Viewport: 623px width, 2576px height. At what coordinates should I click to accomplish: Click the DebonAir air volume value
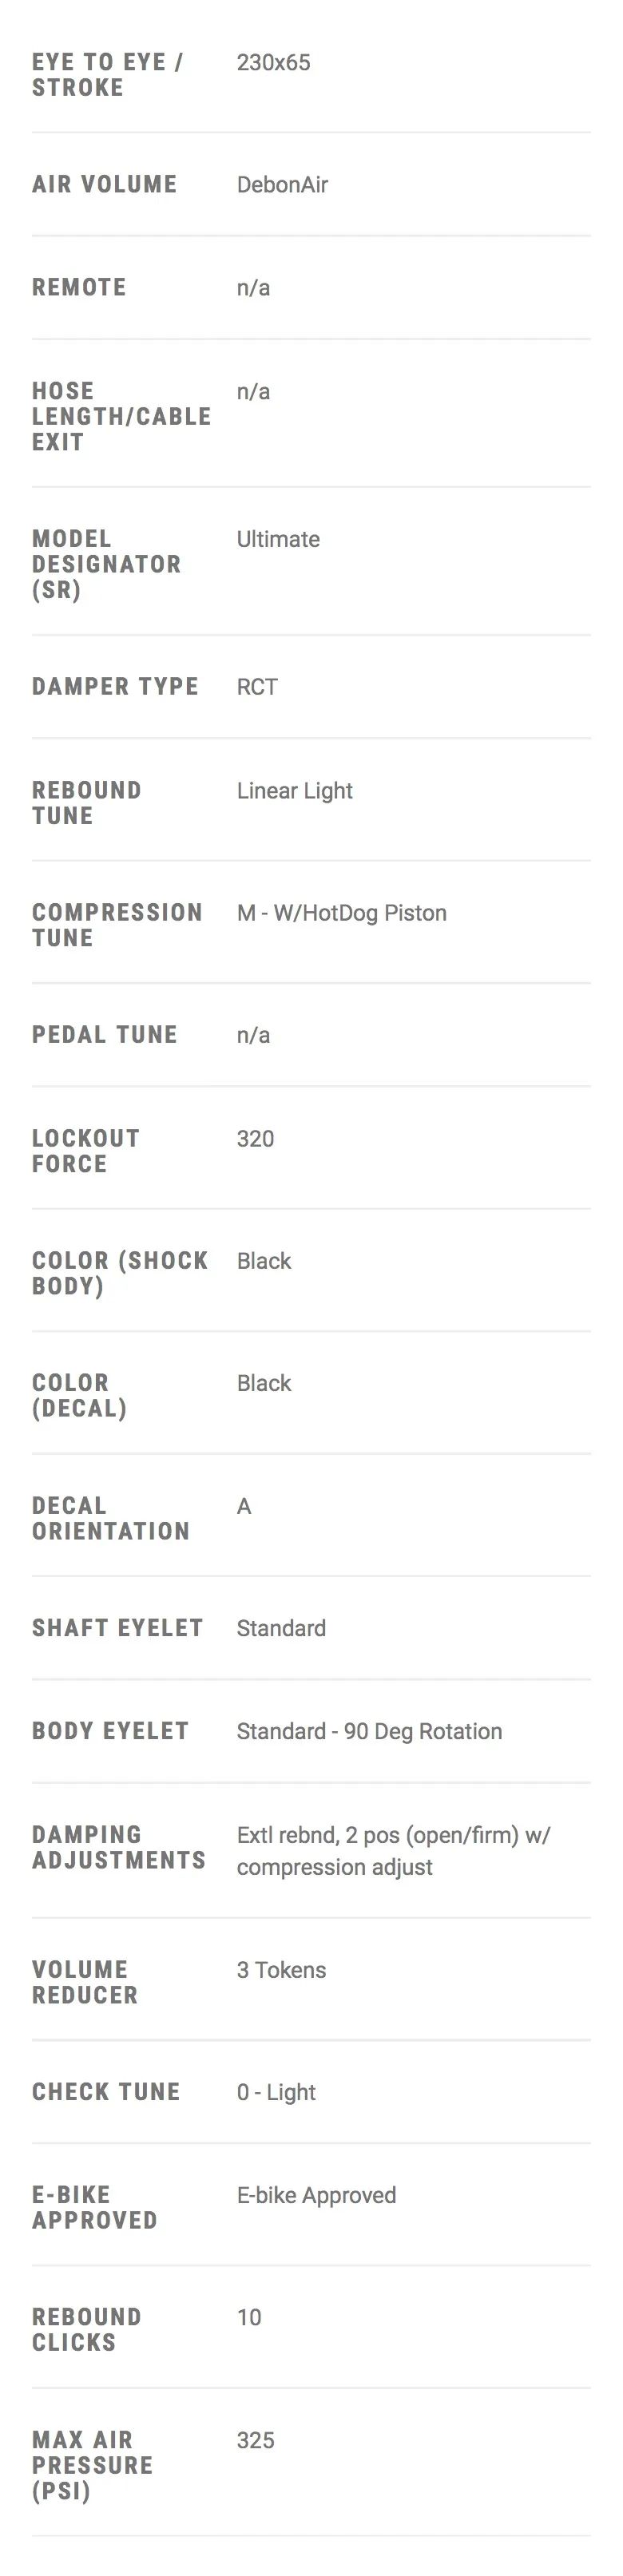[x=282, y=185]
